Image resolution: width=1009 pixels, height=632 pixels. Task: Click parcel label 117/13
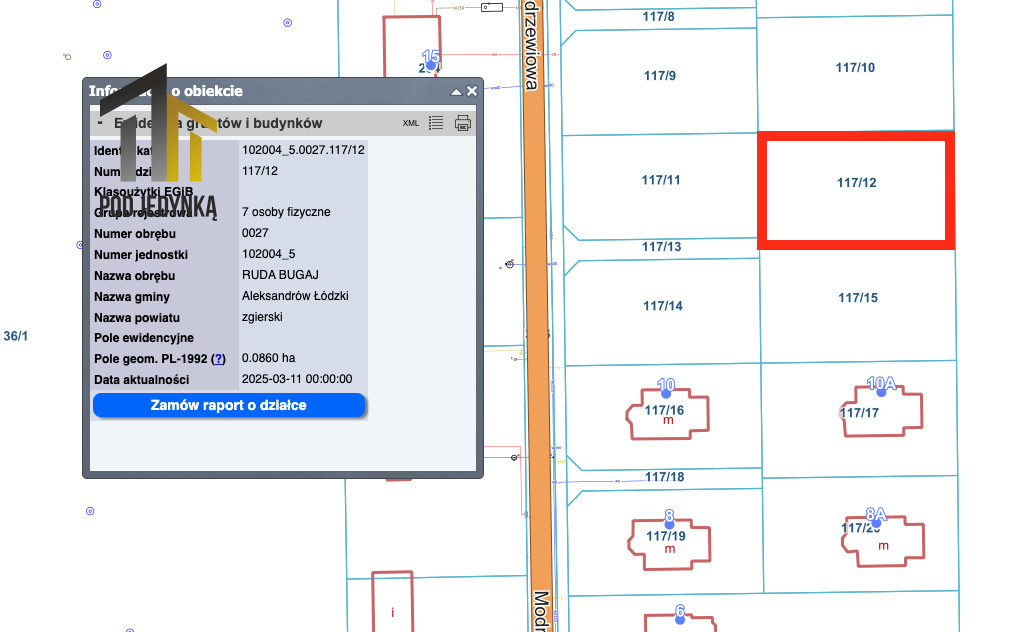[x=661, y=246]
